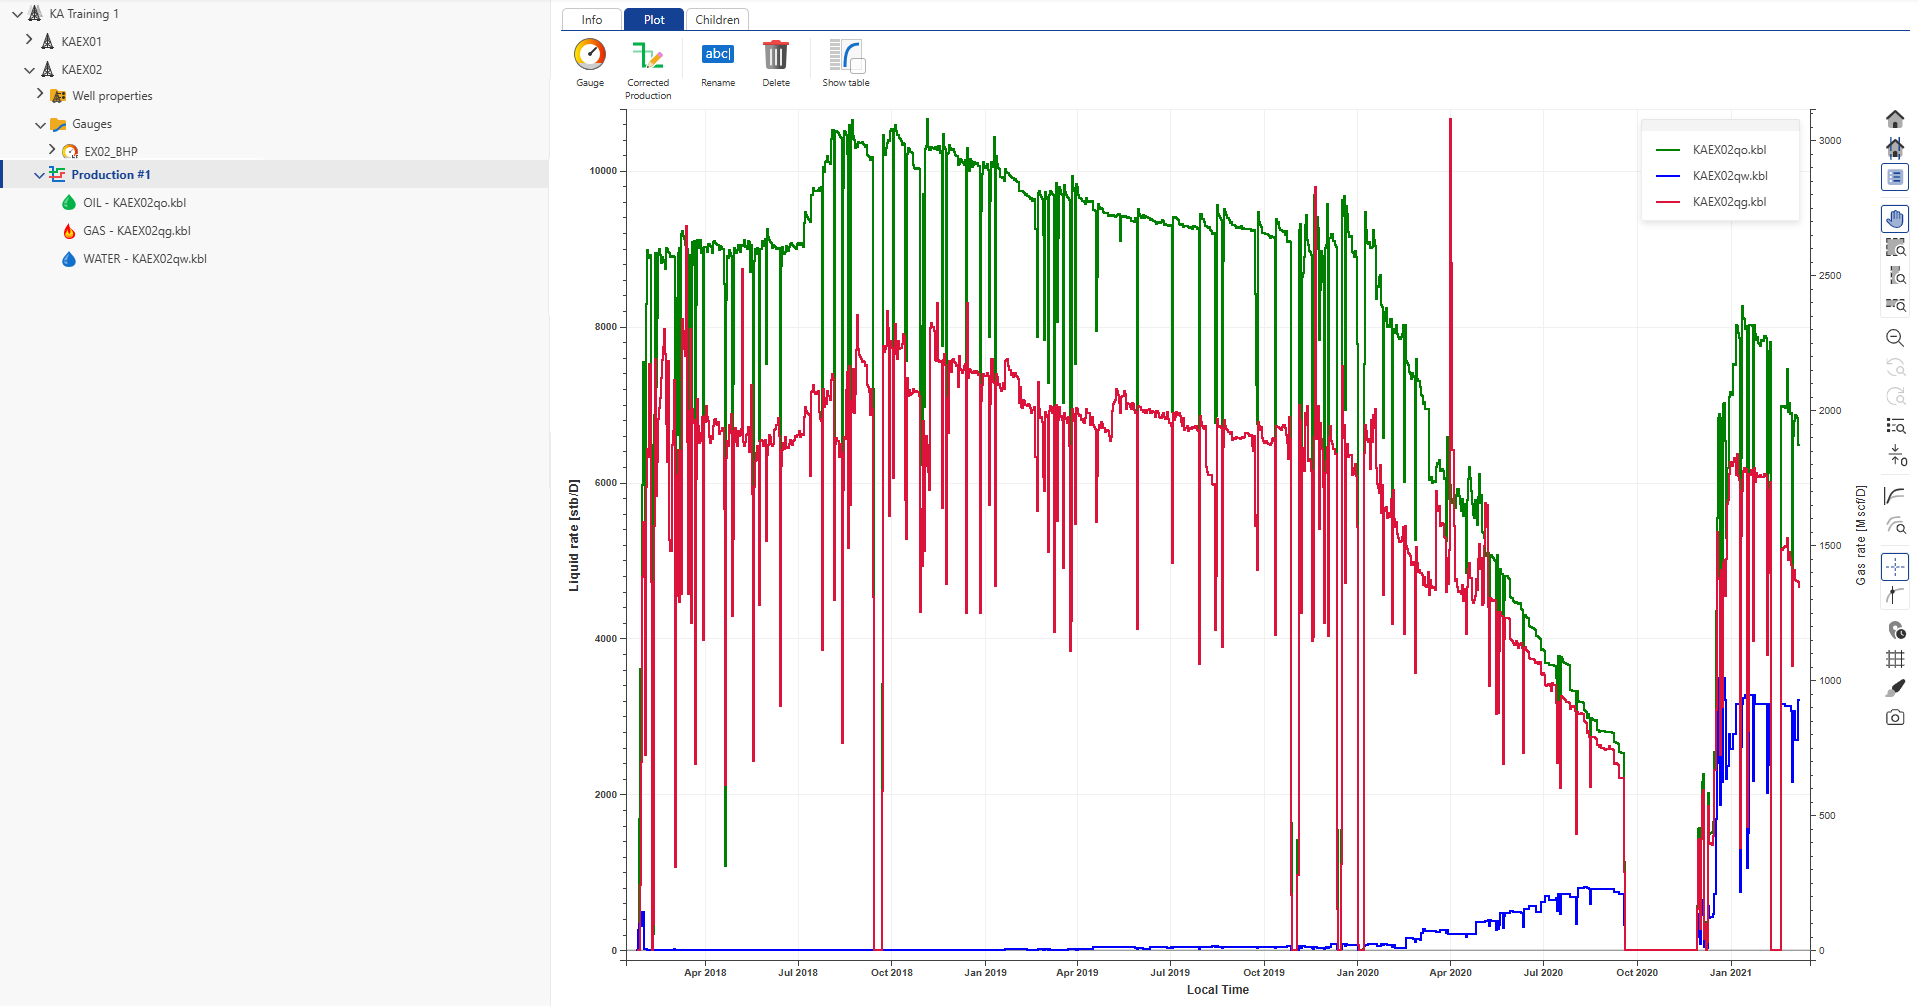Select OIL - KAEX02qo.kbl tree item
The image size is (1918, 1006).
[134, 203]
